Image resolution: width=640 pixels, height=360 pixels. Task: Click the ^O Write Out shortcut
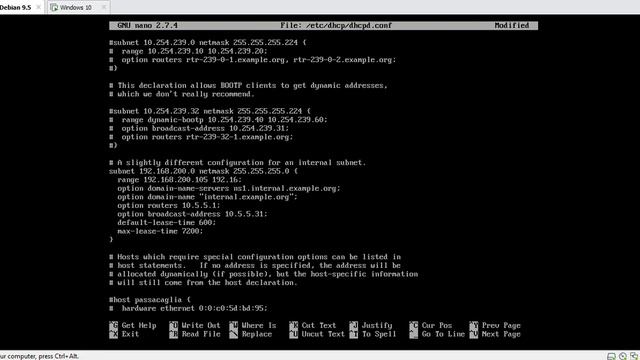pyautogui.click(x=195, y=325)
